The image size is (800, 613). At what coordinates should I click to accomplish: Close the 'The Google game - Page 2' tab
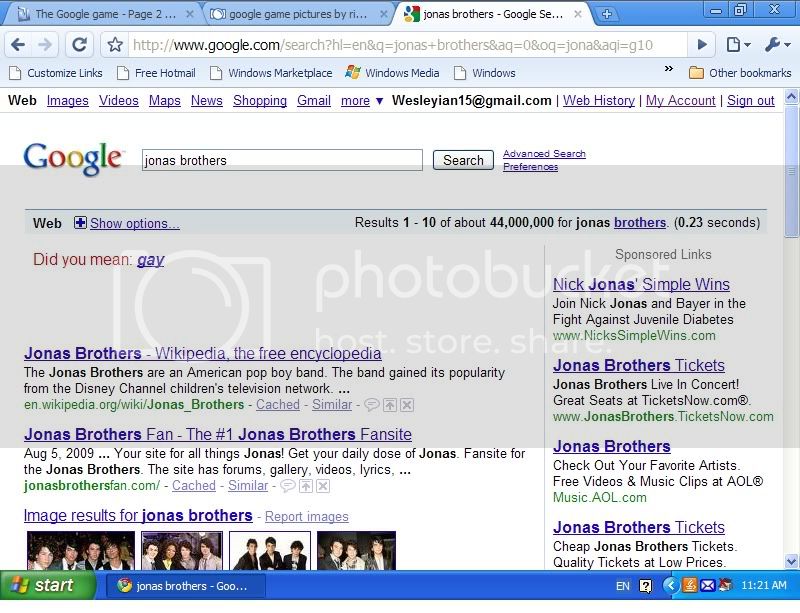[x=190, y=14]
